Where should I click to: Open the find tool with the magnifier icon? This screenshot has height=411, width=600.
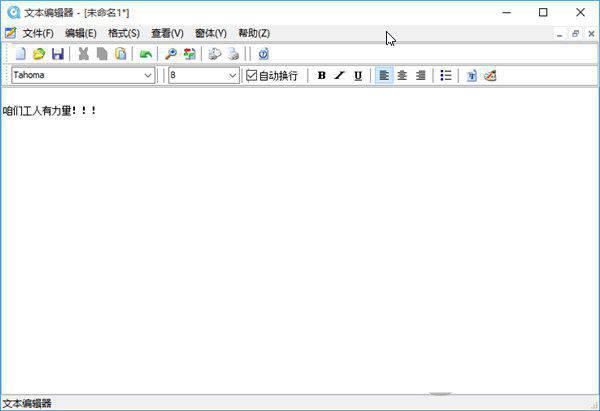pos(171,54)
